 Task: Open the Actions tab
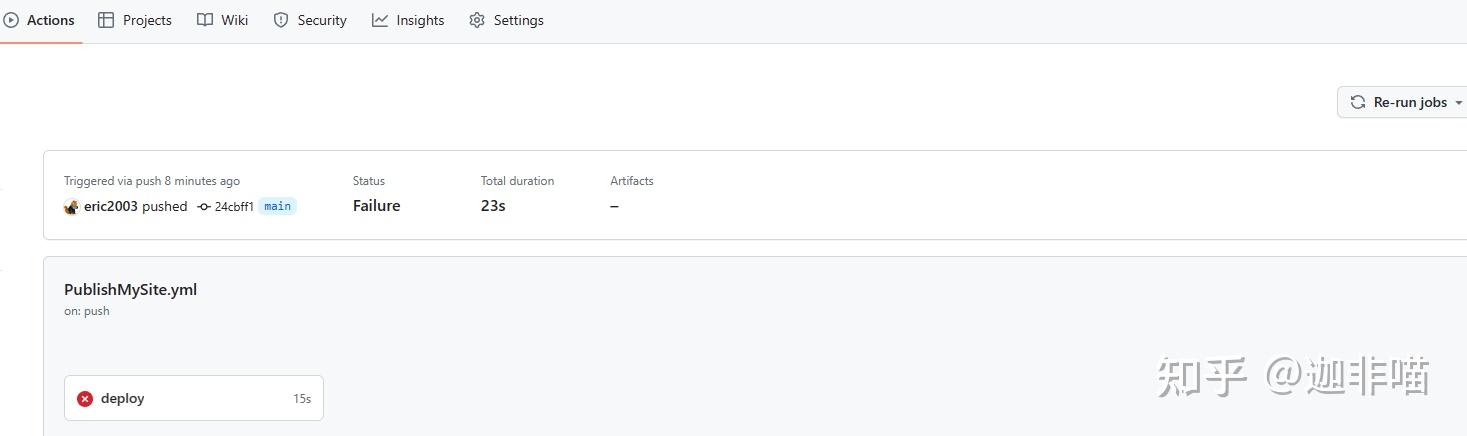coord(50,20)
